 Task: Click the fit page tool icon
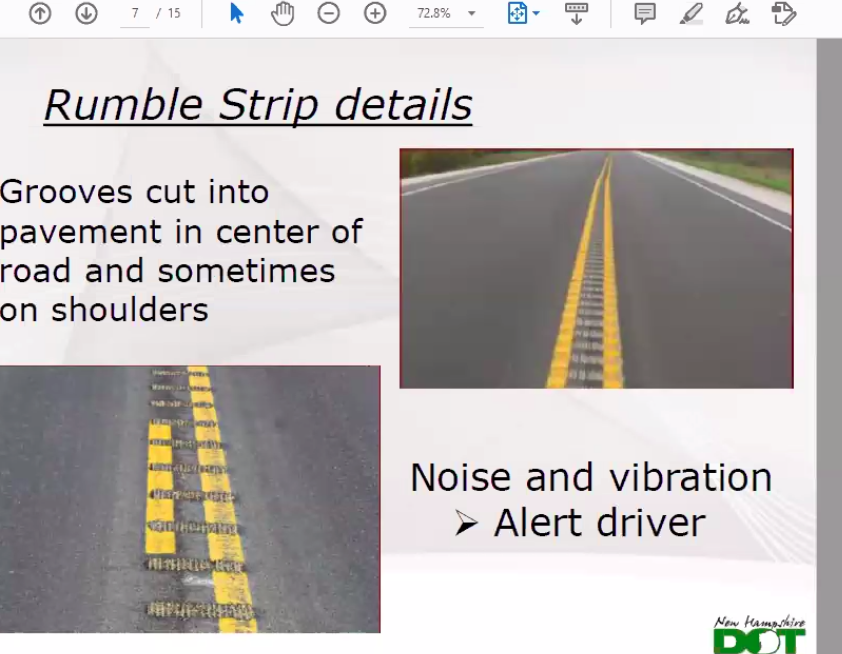(516, 14)
